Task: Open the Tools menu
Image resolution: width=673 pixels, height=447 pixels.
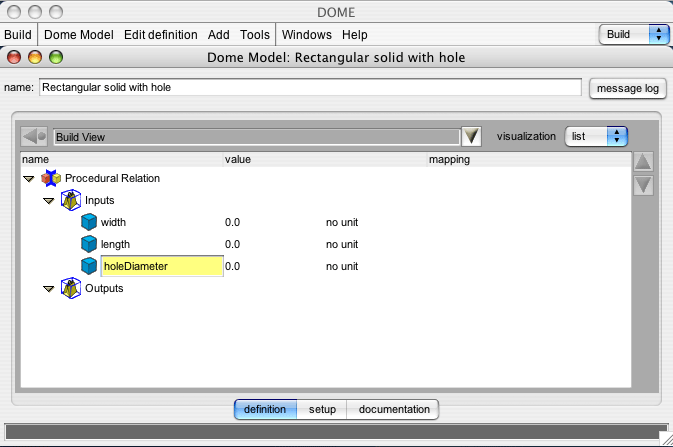Action: (255, 35)
